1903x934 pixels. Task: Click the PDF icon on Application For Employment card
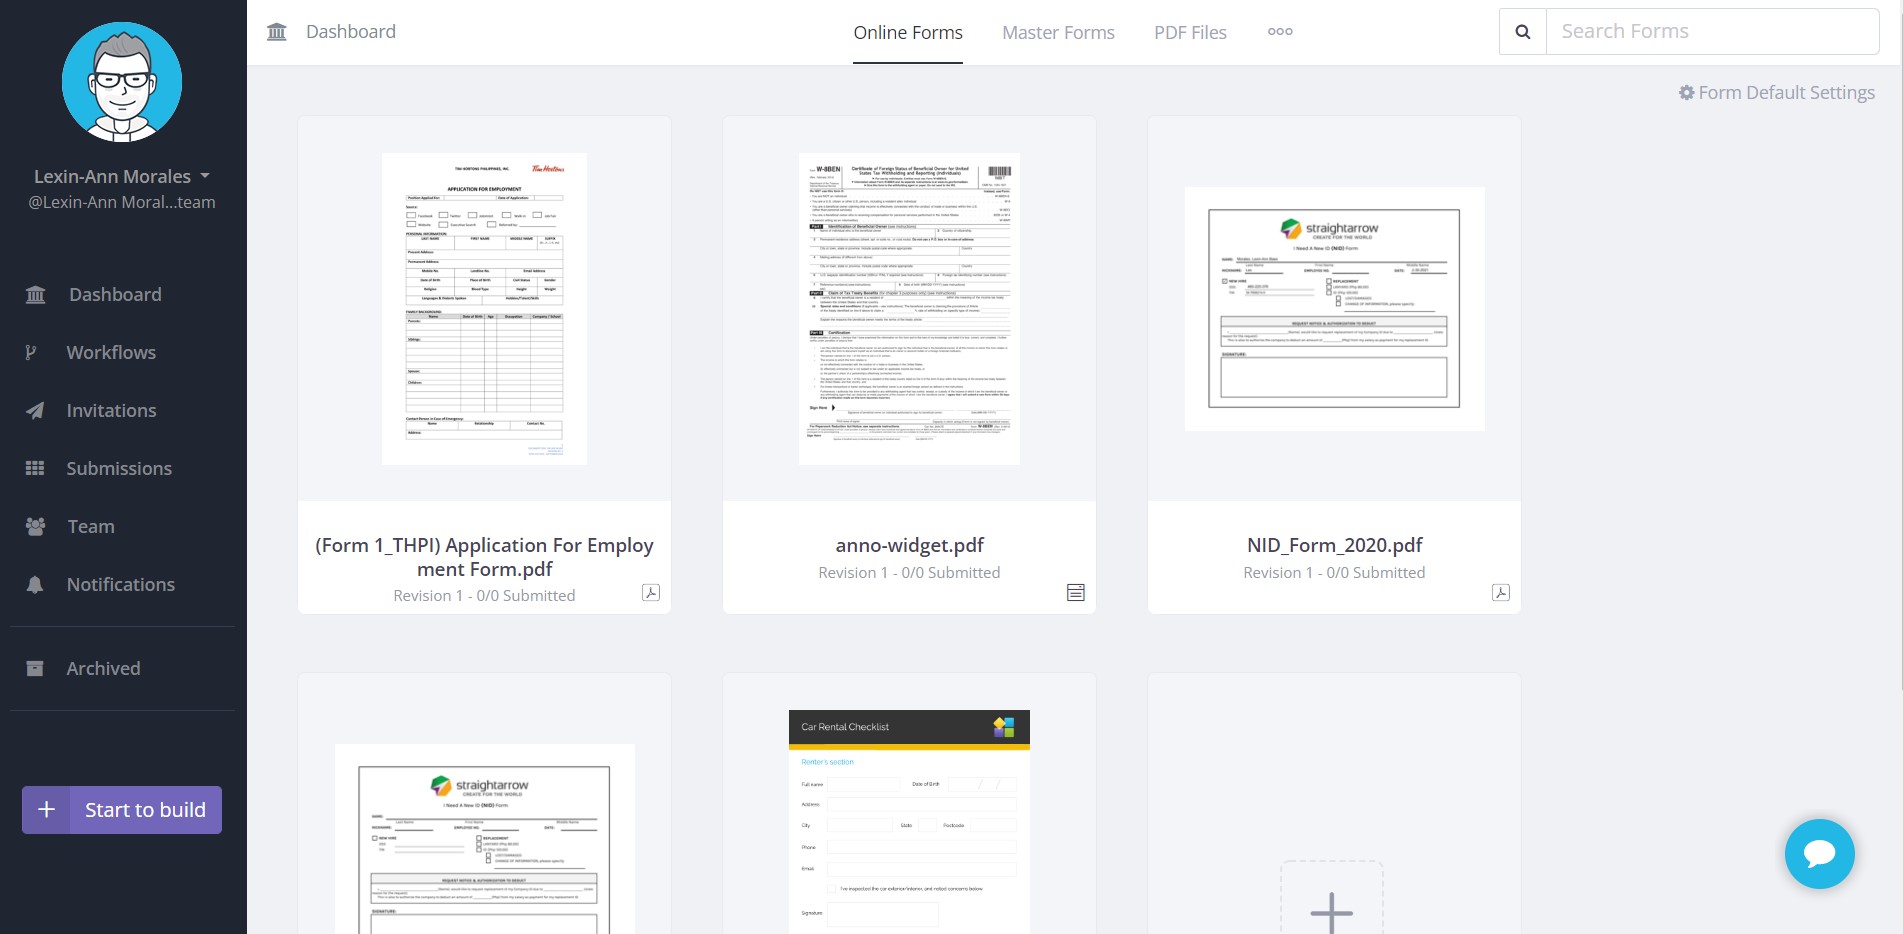coord(650,592)
